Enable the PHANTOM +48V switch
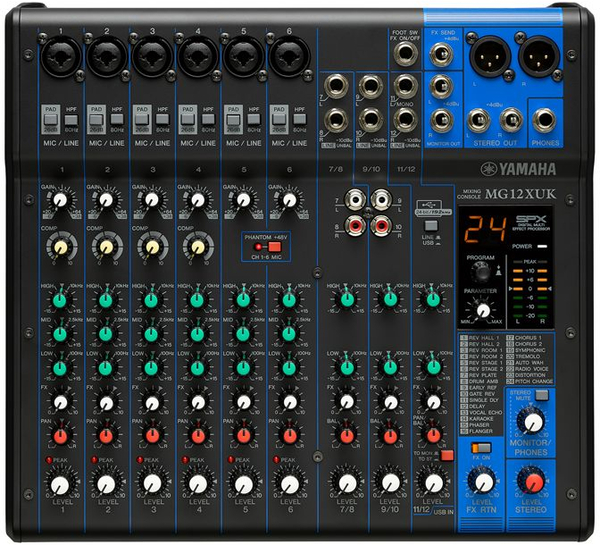 coord(274,247)
